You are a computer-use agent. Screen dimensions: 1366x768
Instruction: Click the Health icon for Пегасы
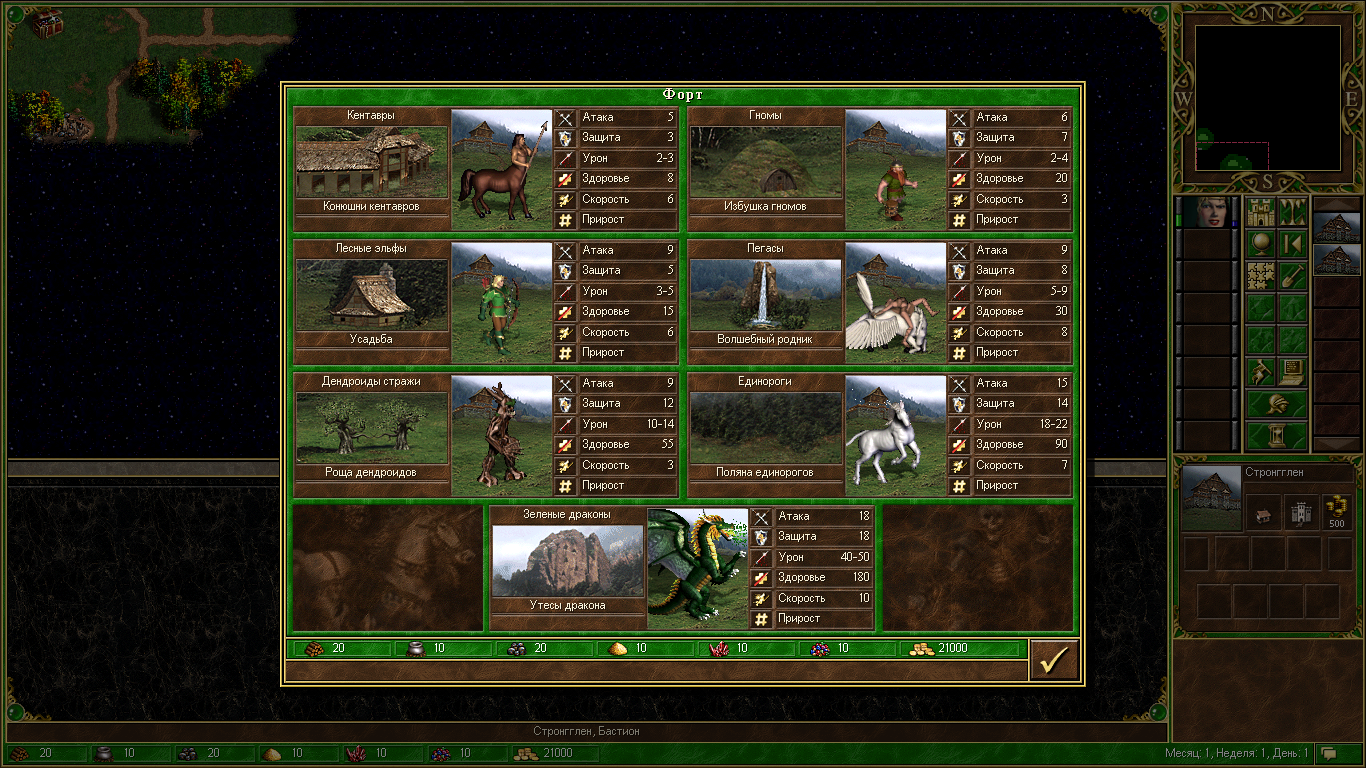(x=959, y=312)
